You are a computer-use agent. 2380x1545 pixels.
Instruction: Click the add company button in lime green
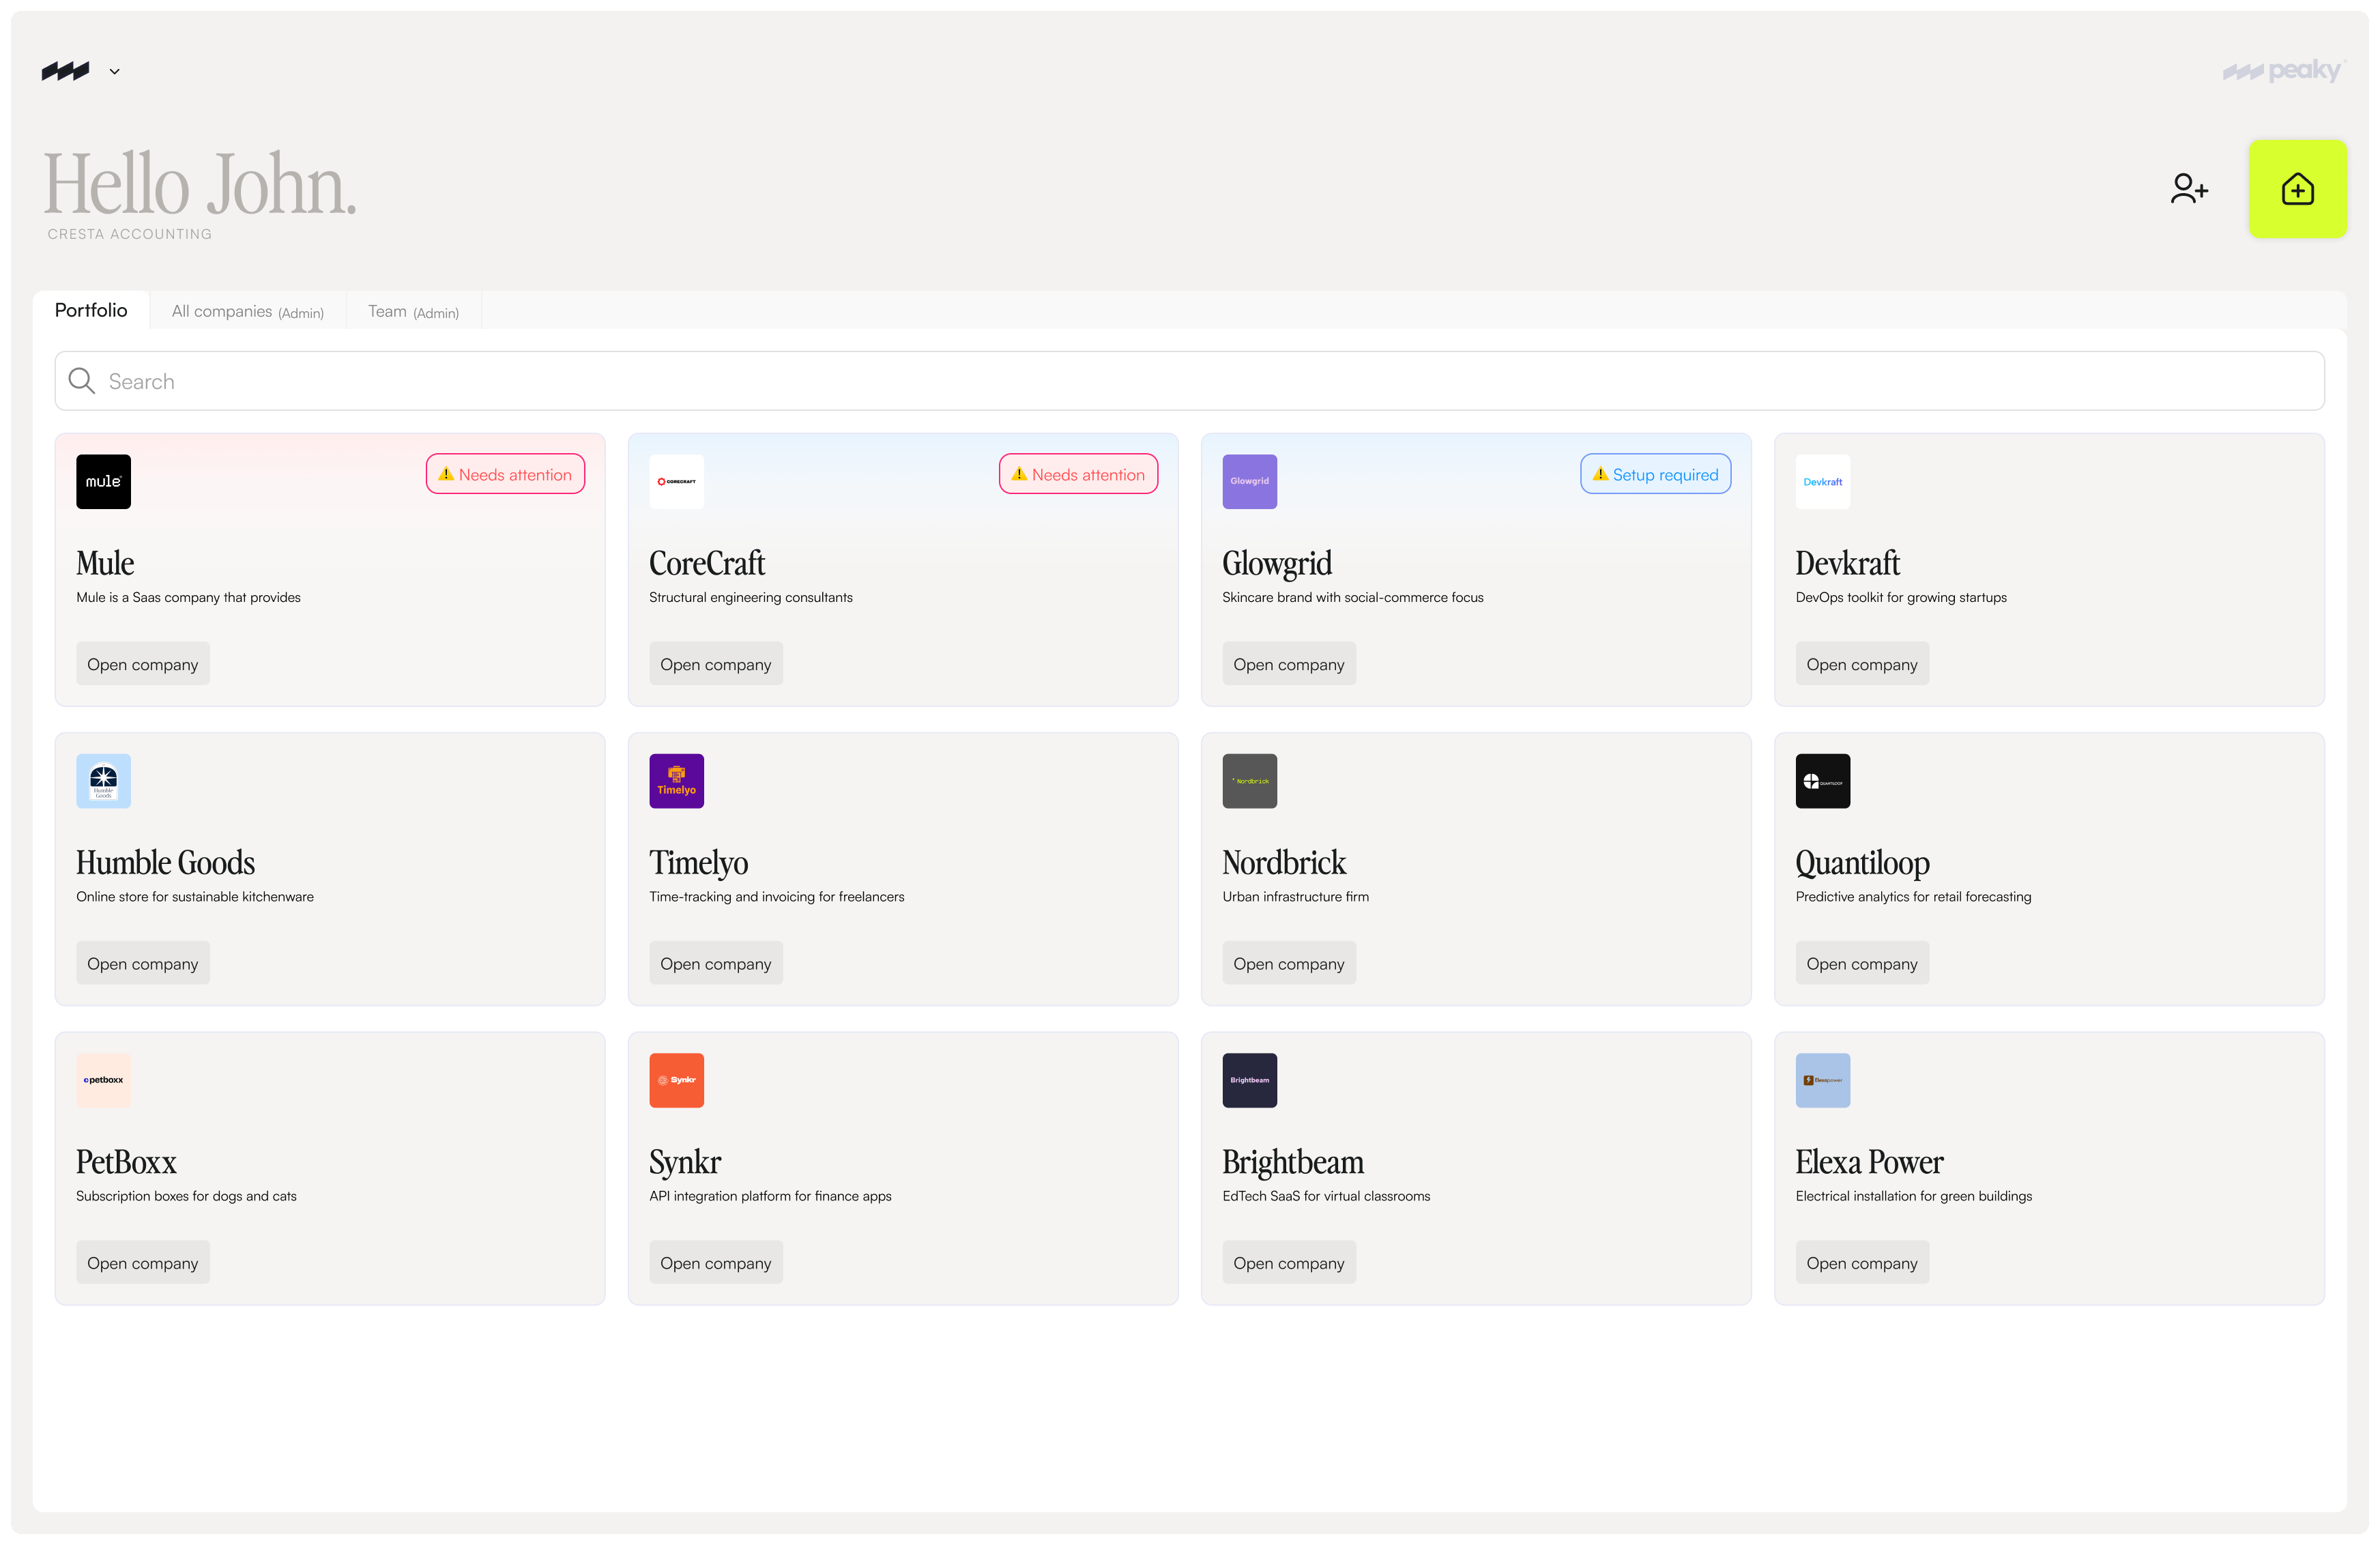click(2297, 188)
